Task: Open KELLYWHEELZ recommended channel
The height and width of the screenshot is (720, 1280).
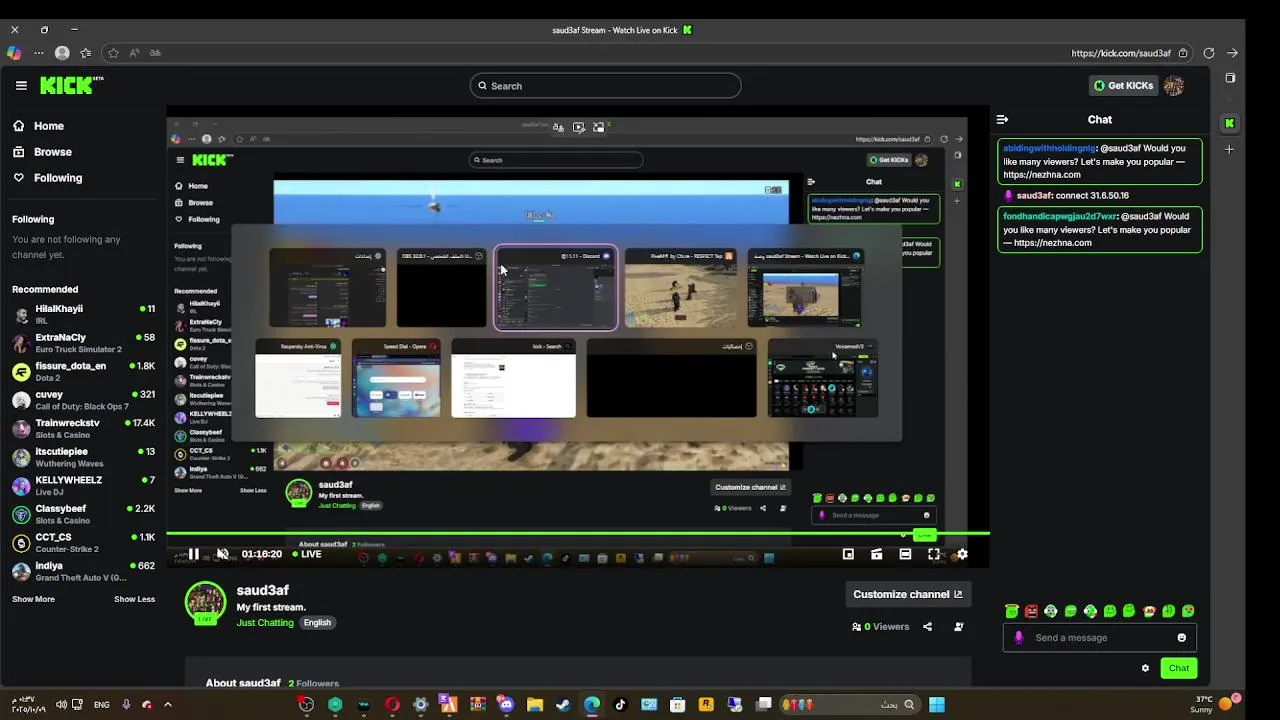Action: pos(83,486)
